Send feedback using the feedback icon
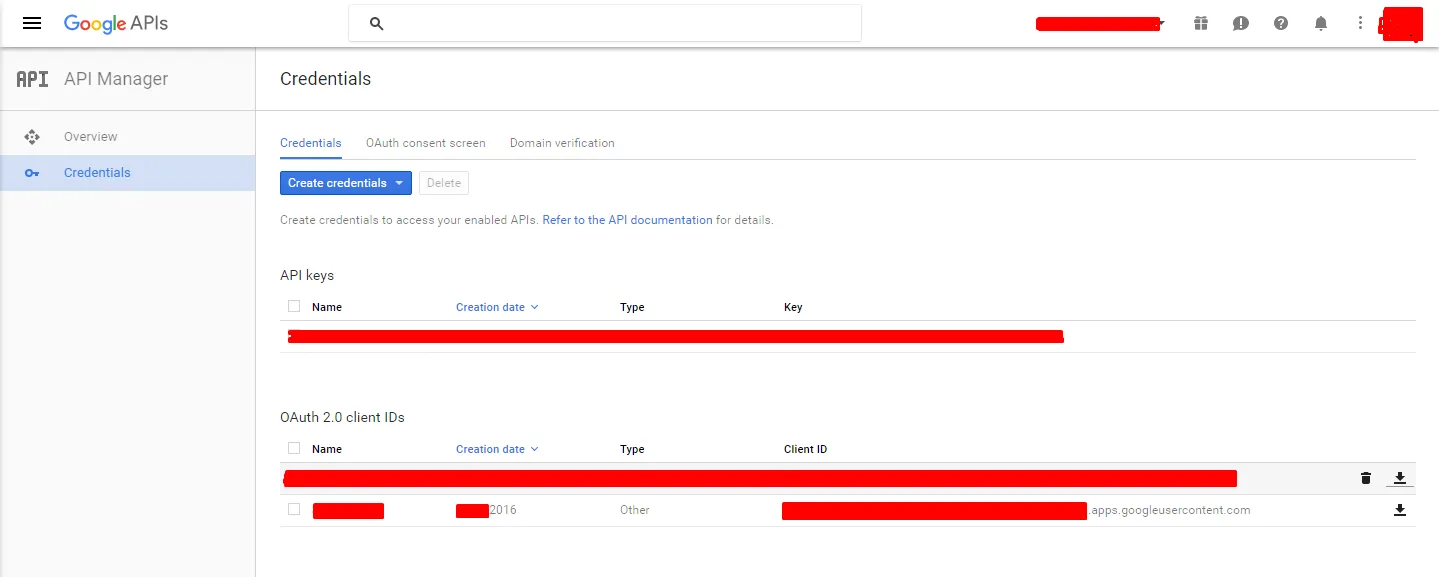The width and height of the screenshot is (1439, 577). [1240, 22]
